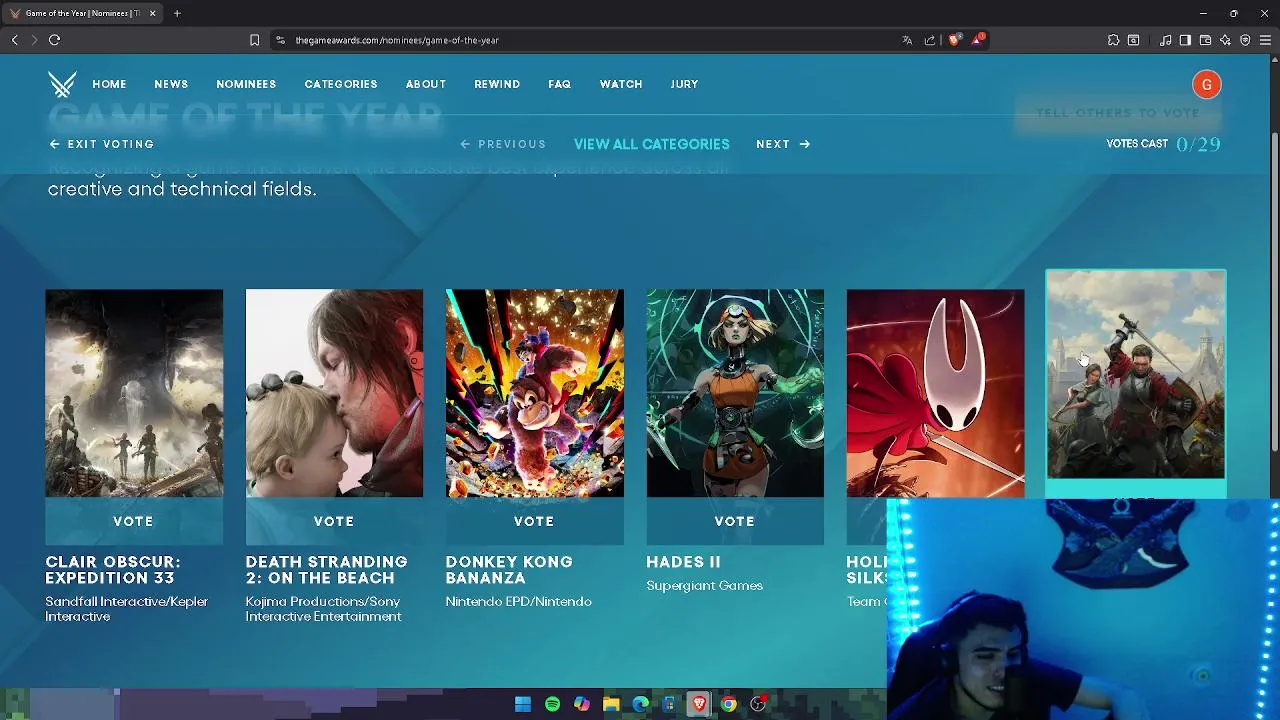The height and width of the screenshot is (720, 1280).
Task: Reload the page with refresh icon
Action: click(54, 40)
